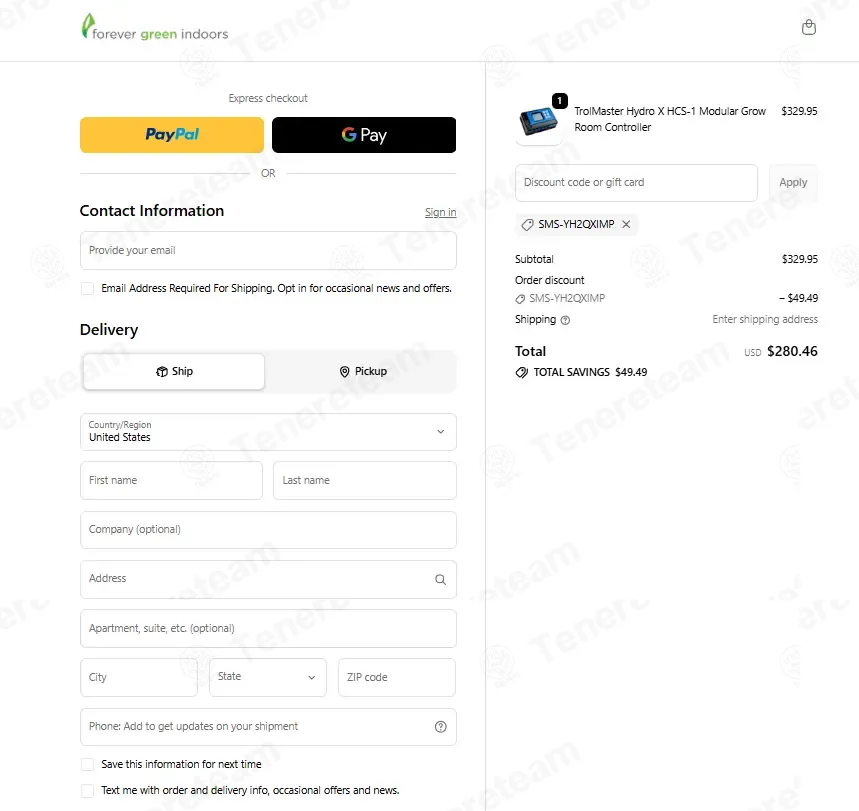This screenshot has height=811, width=859.
Task: Click the Sign in link
Action: pyautogui.click(x=440, y=212)
